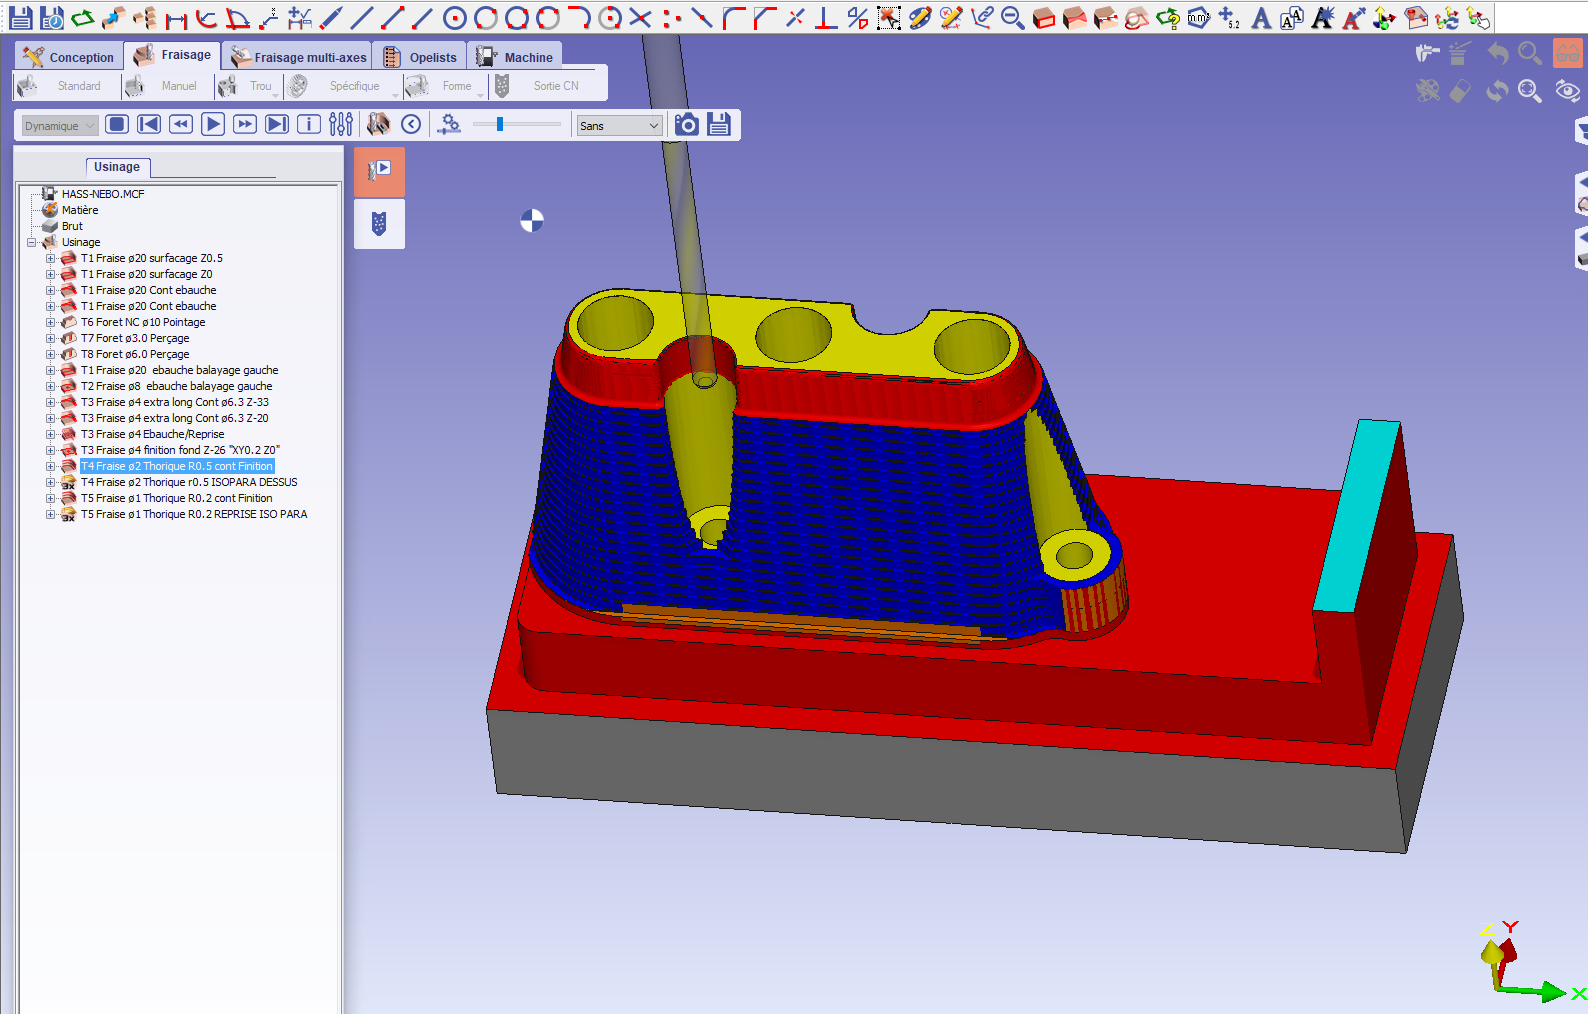
Task: Toggle the eye visibility icon in viewport
Action: click(x=1567, y=91)
